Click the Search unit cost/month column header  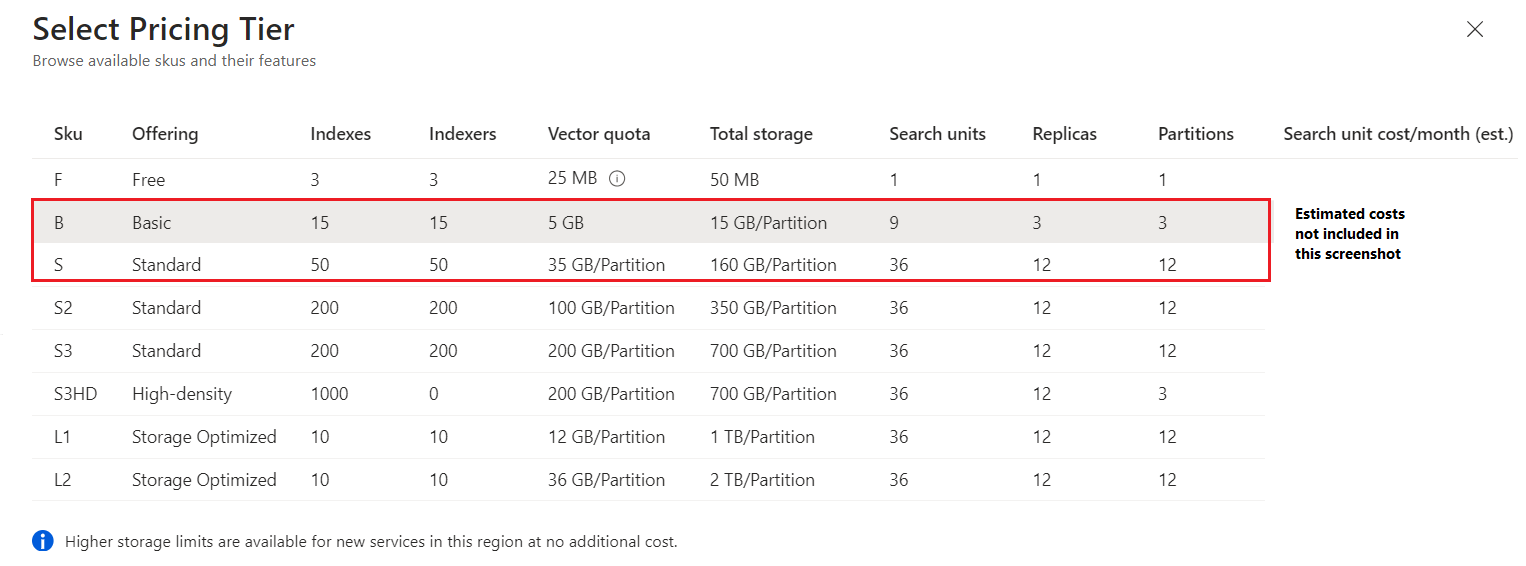pyautogui.click(x=1398, y=134)
